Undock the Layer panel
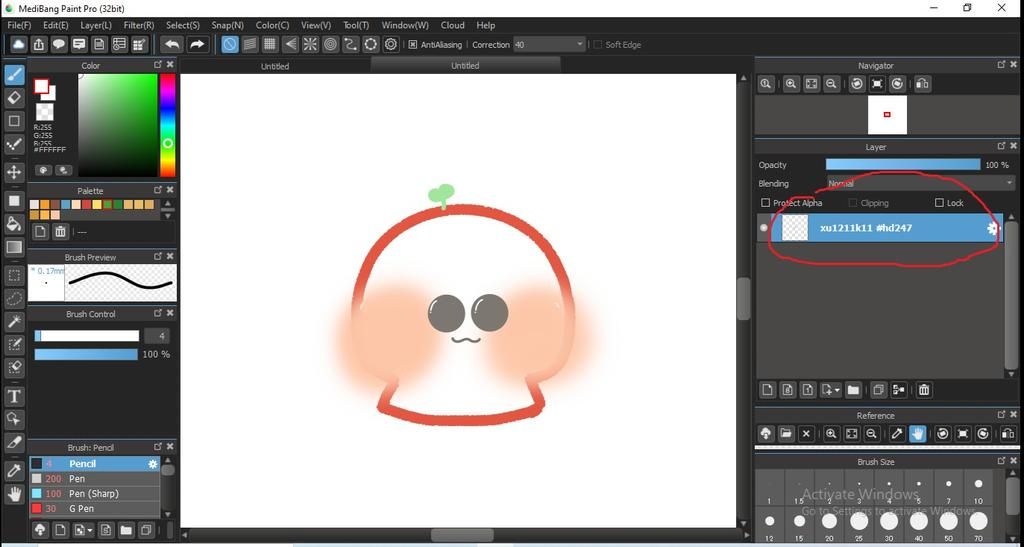 tap(1001, 146)
